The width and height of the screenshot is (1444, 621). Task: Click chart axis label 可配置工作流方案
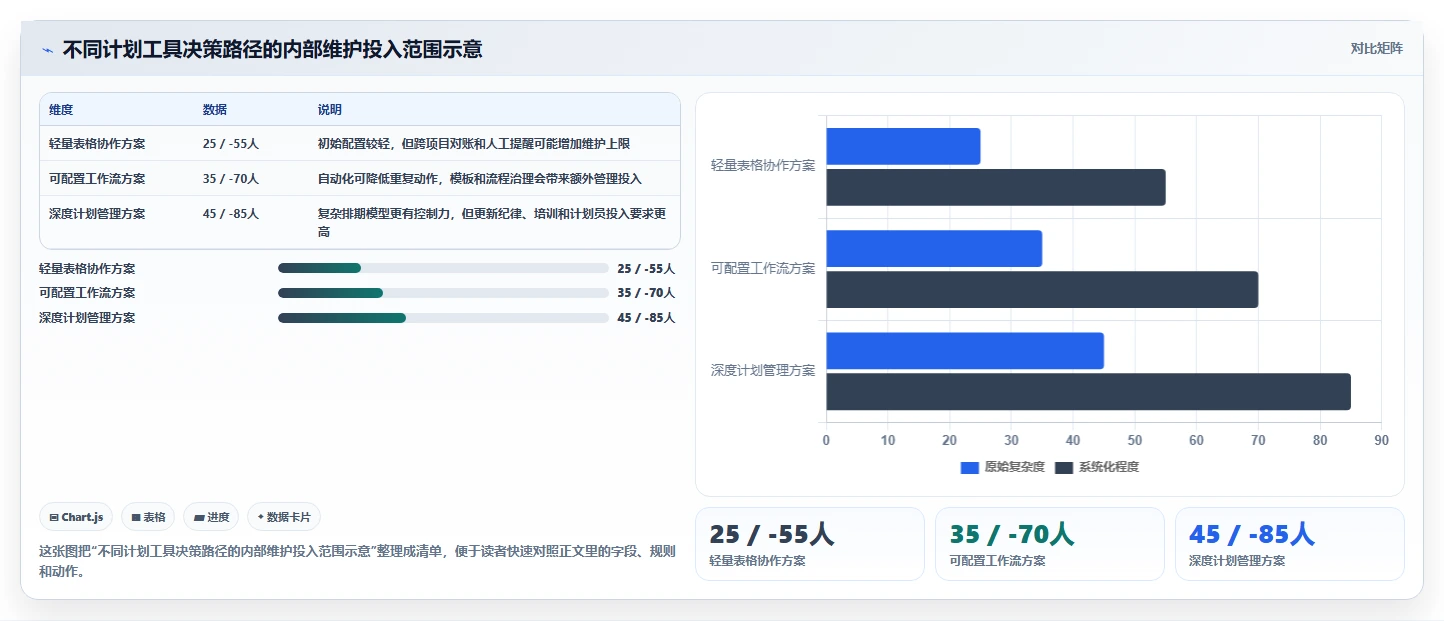[763, 268]
